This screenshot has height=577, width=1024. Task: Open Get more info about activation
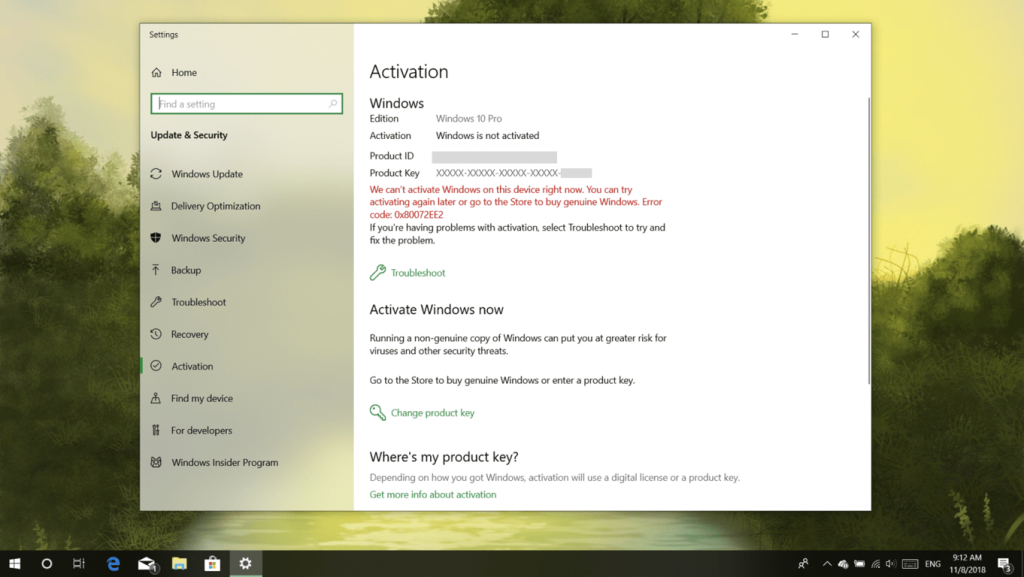point(433,494)
